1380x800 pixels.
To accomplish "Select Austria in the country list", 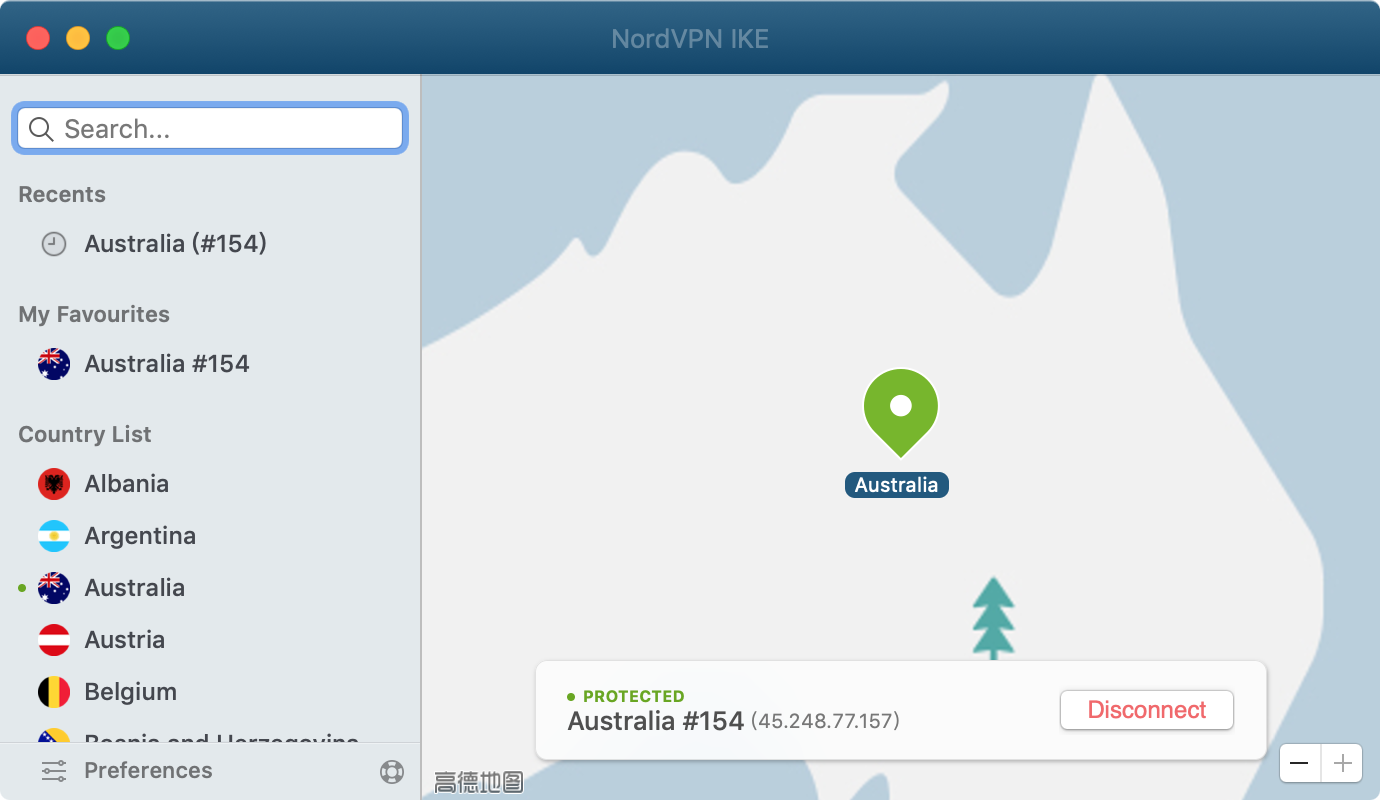I will 124,640.
